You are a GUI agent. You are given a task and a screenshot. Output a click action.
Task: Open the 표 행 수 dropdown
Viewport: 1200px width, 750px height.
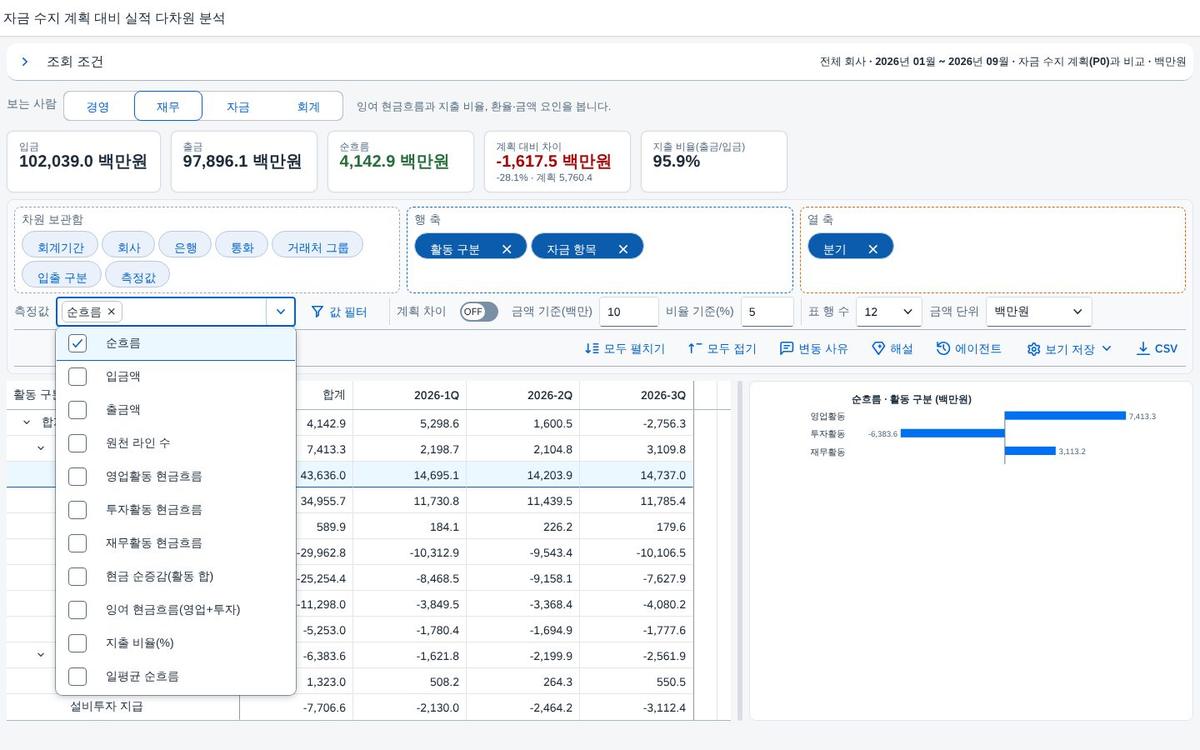(889, 312)
